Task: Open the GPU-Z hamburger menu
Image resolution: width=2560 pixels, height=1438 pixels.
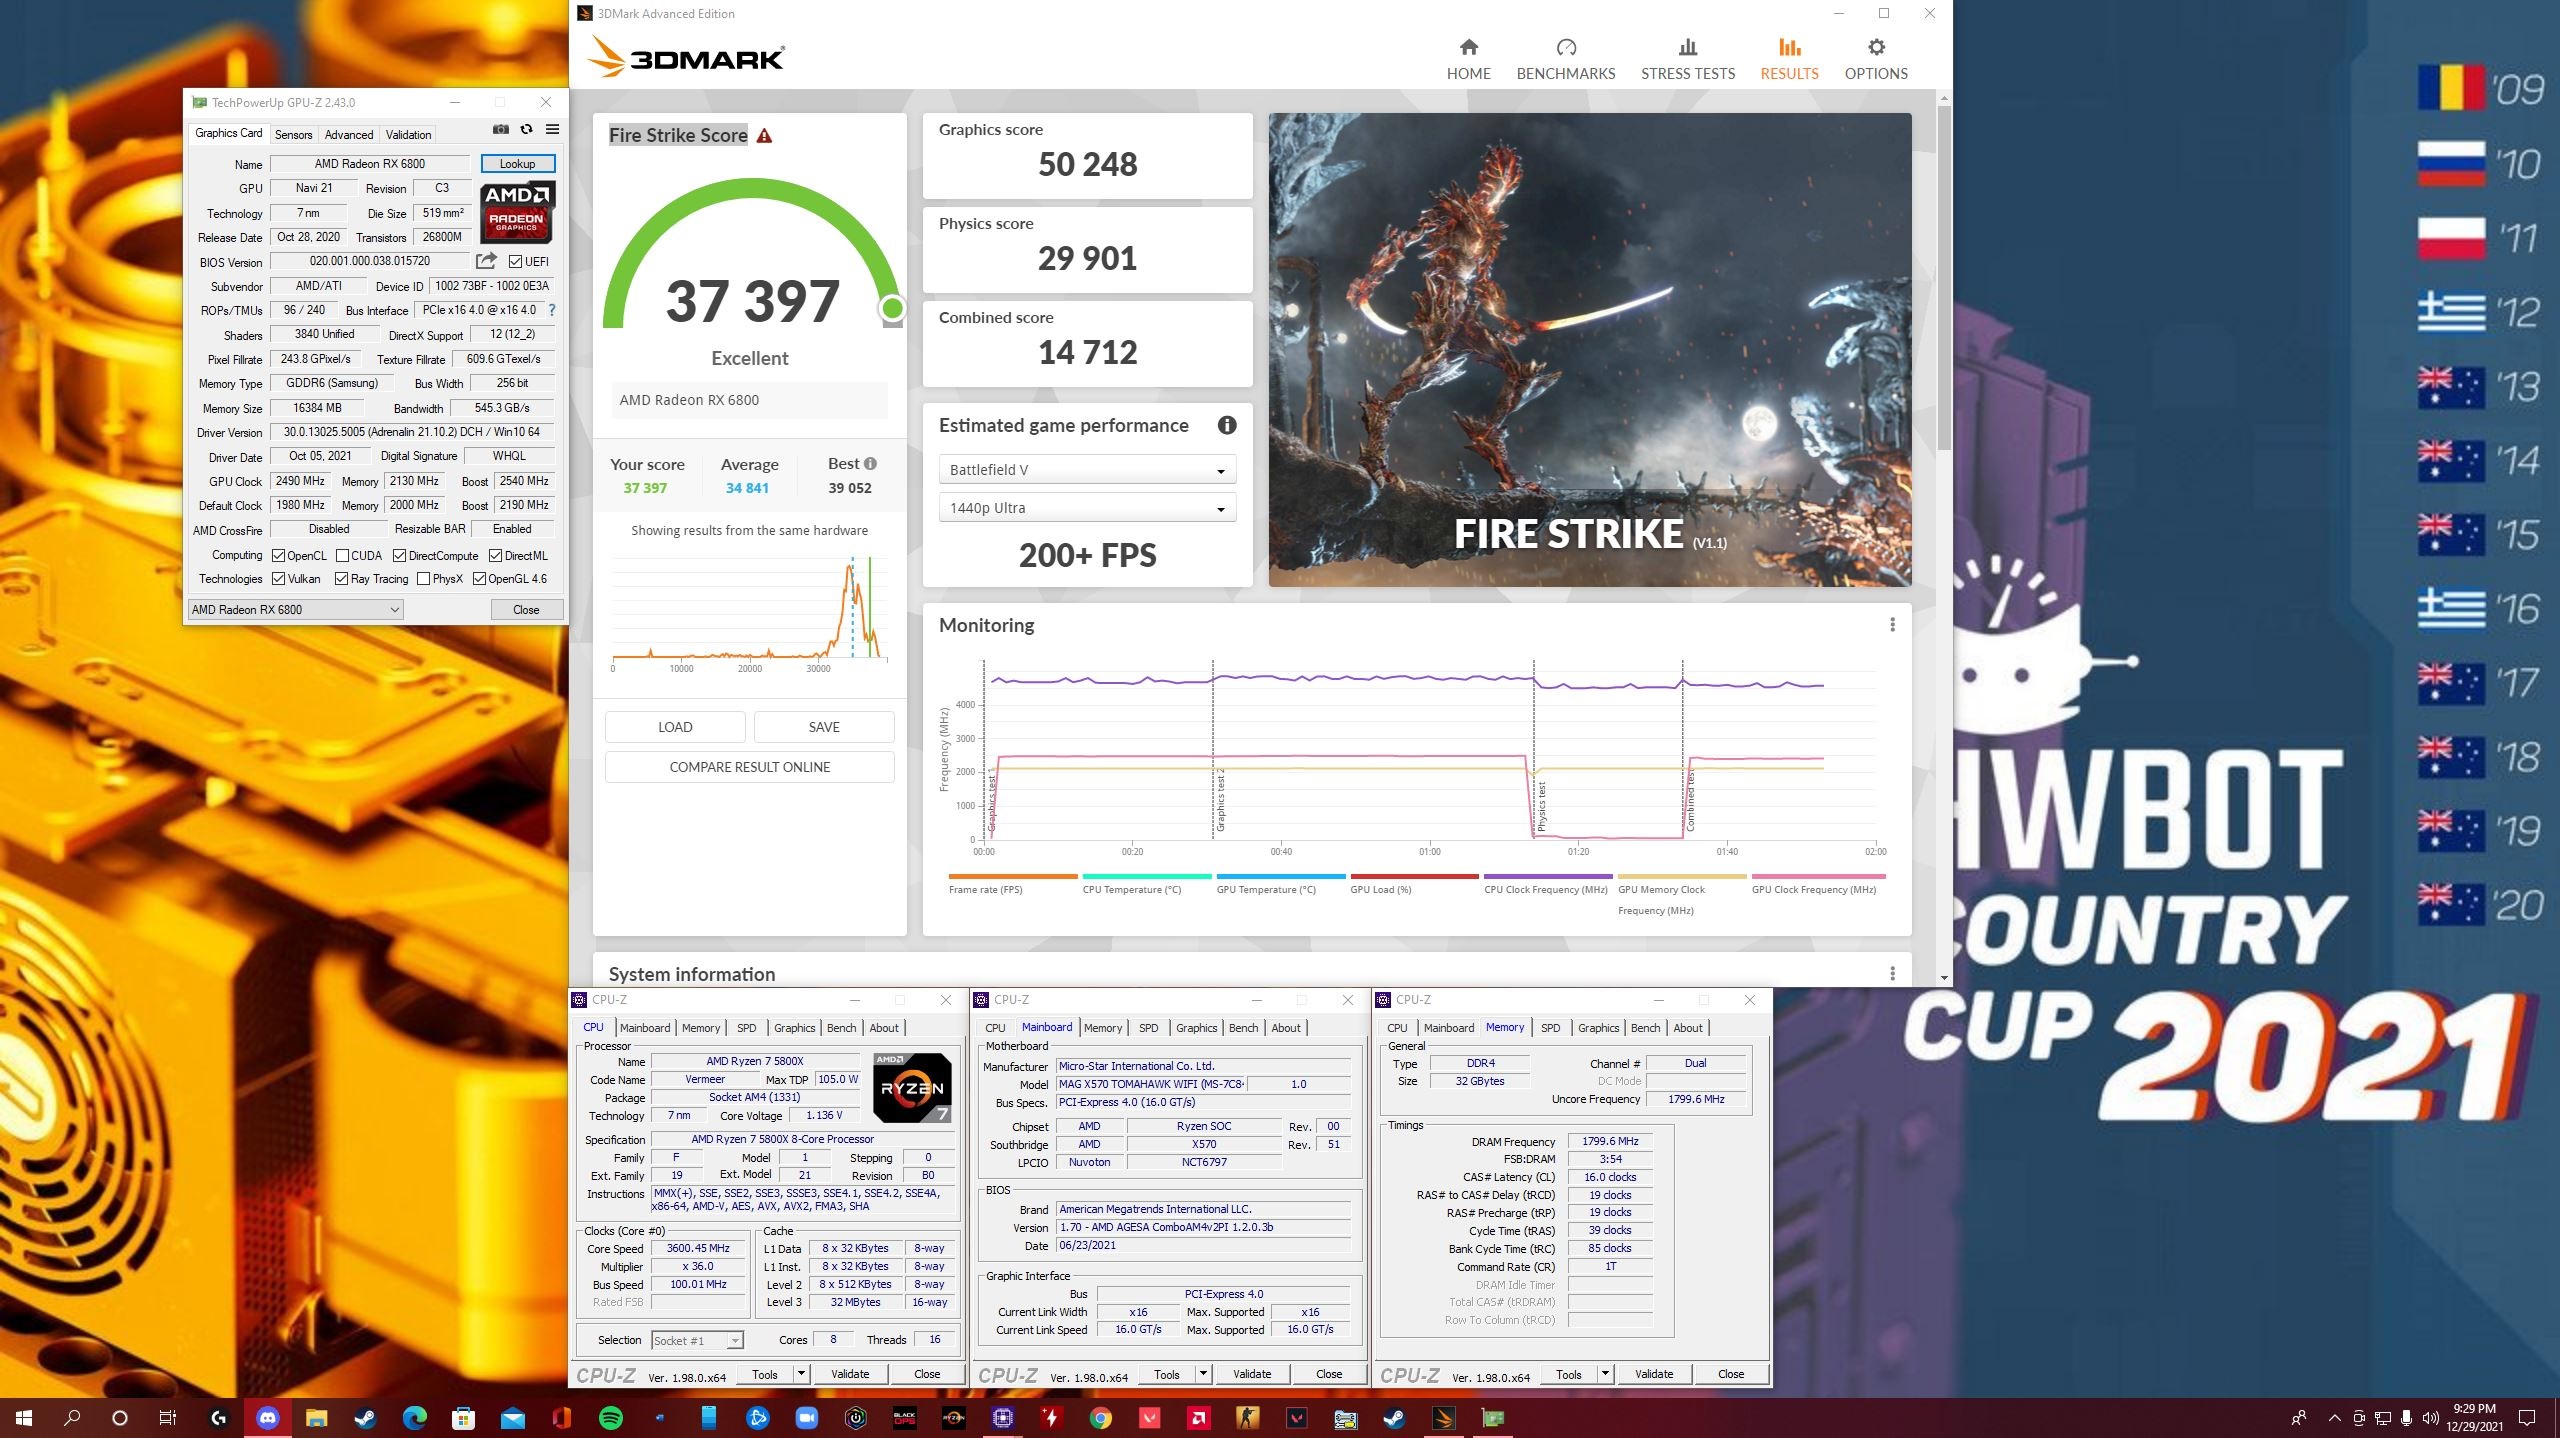Action: click(x=552, y=129)
